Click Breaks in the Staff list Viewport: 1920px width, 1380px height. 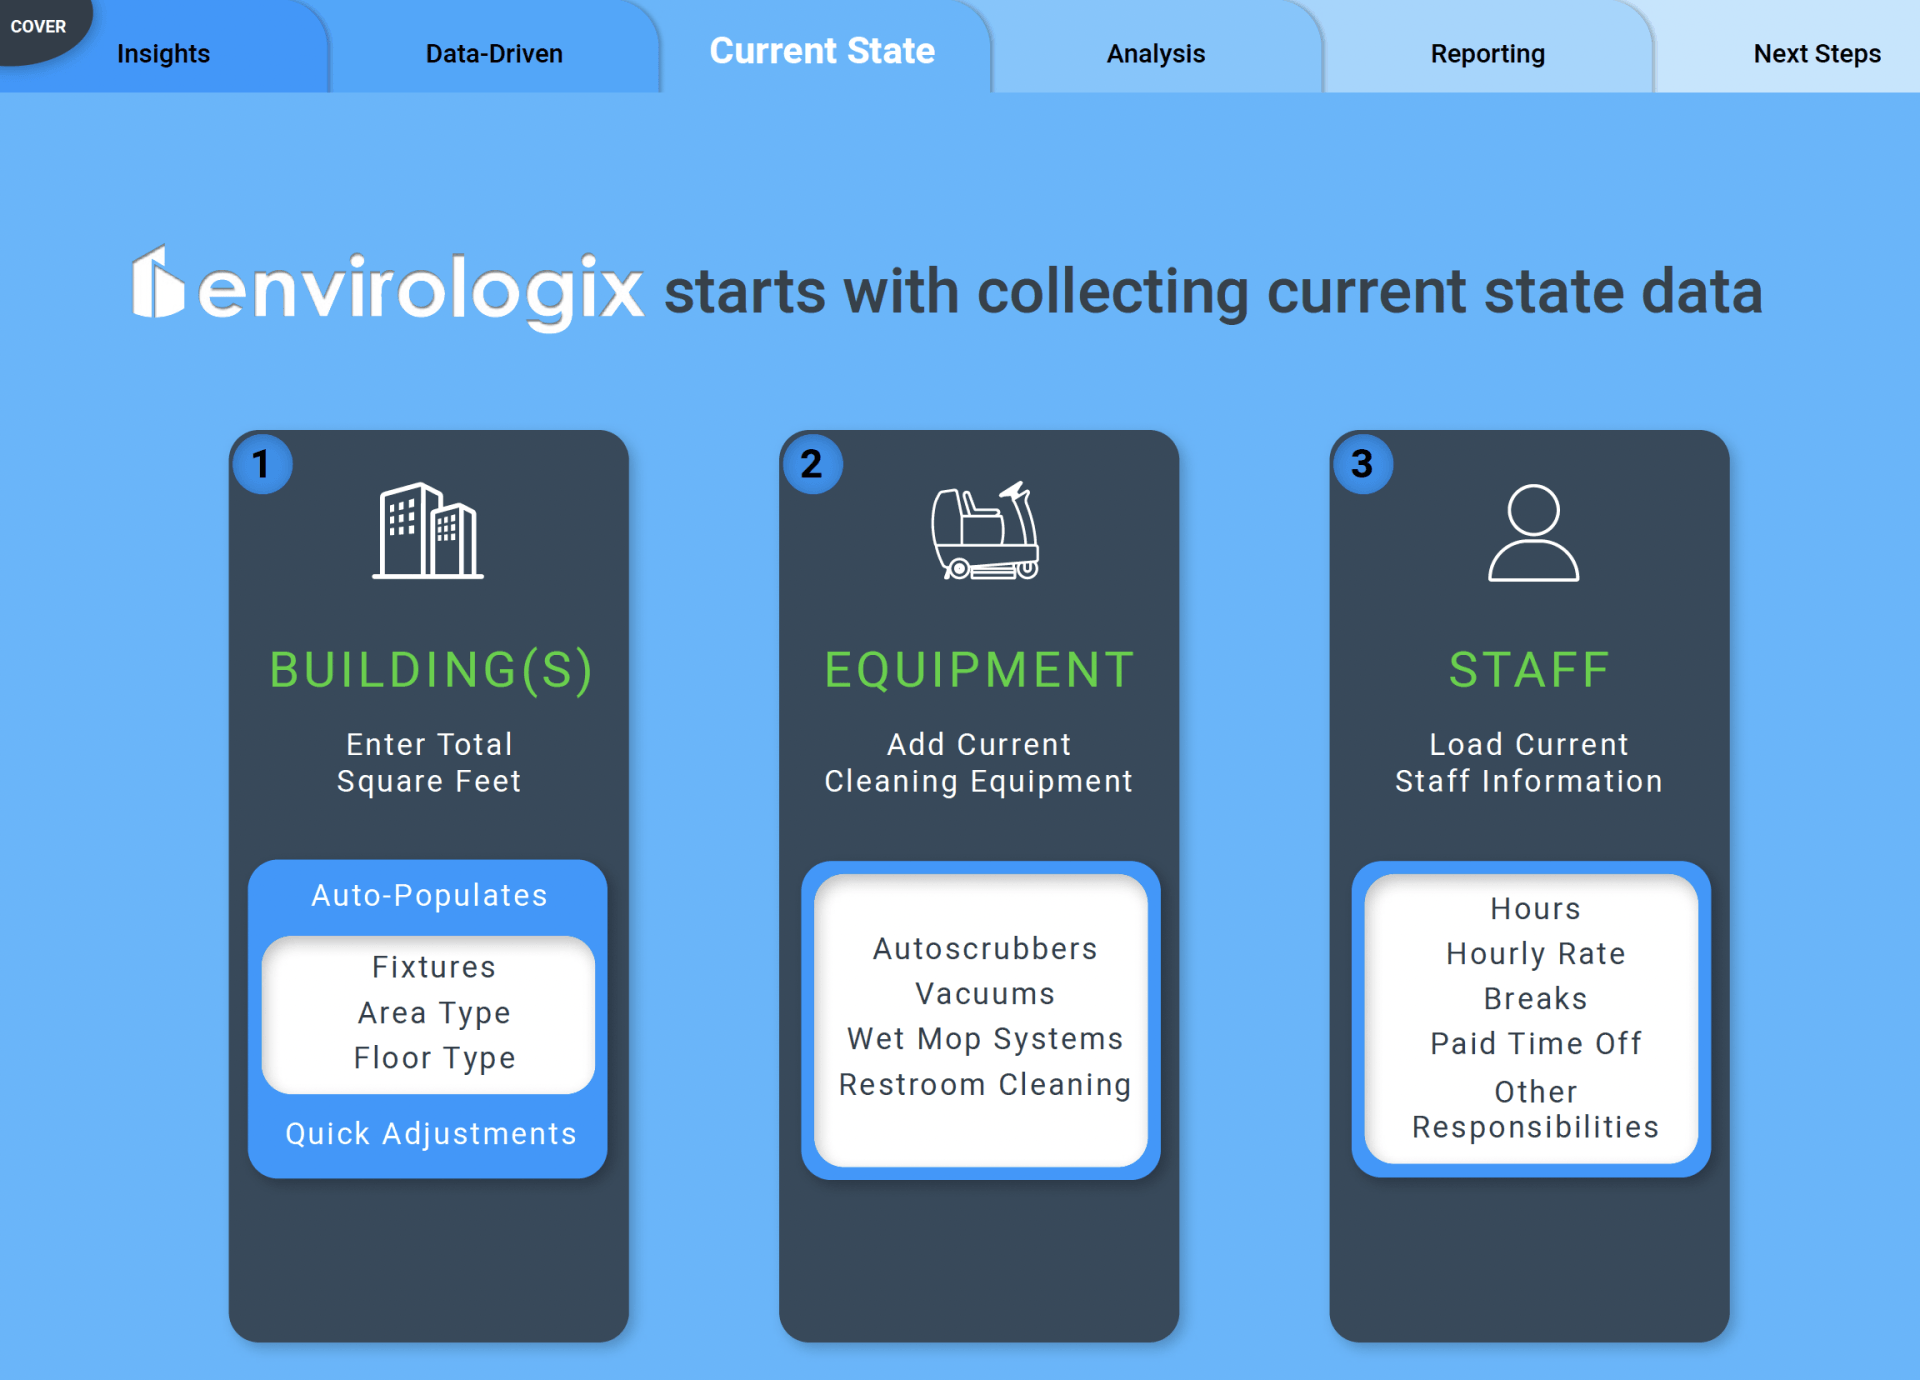point(1535,998)
